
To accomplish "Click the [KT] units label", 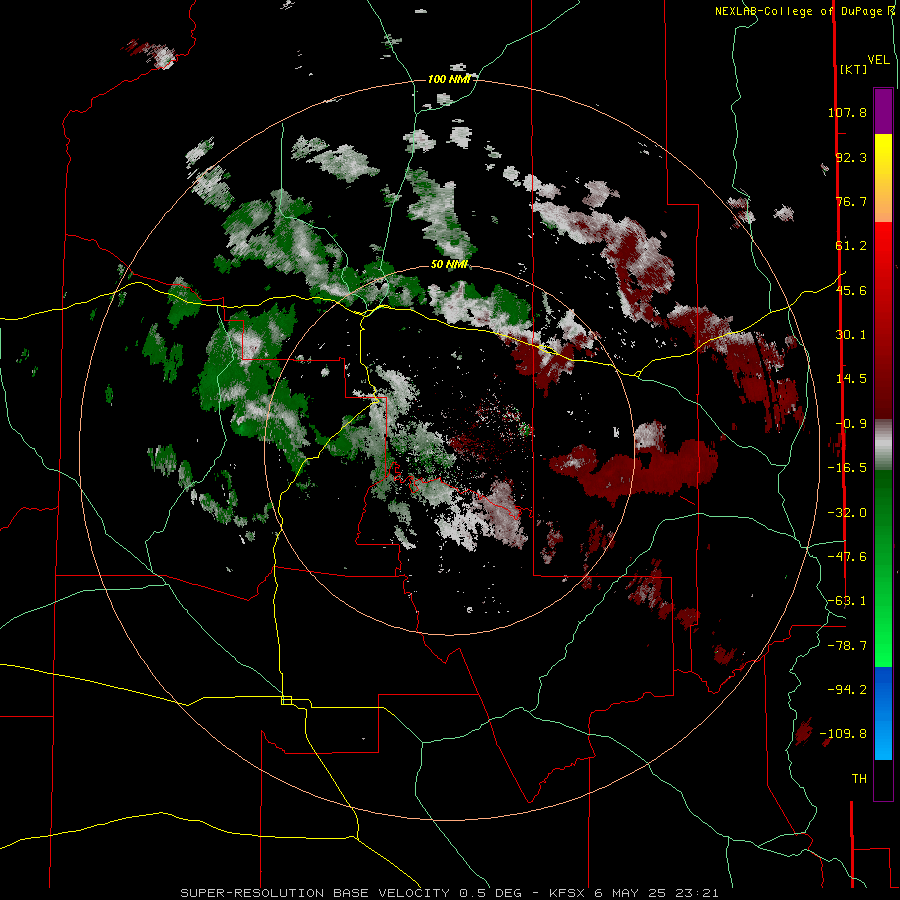I will pyautogui.click(x=854, y=69).
